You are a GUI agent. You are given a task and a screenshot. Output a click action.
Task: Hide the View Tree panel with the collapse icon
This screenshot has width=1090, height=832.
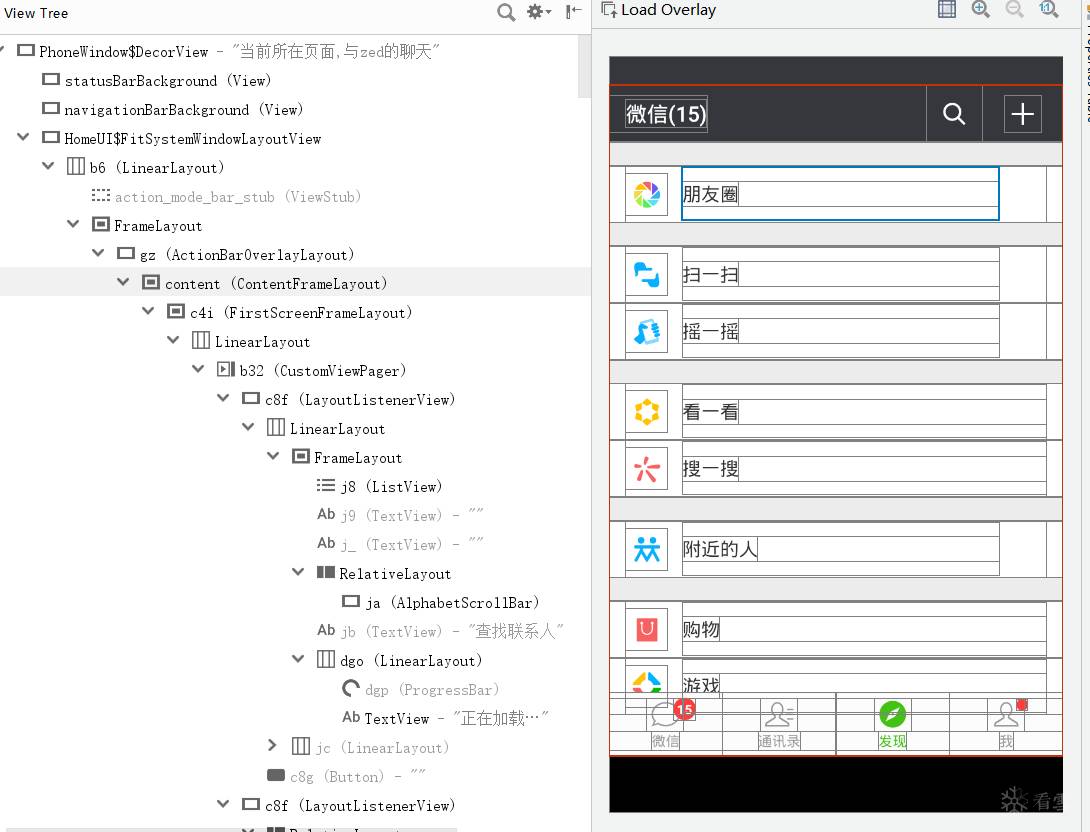(574, 11)
